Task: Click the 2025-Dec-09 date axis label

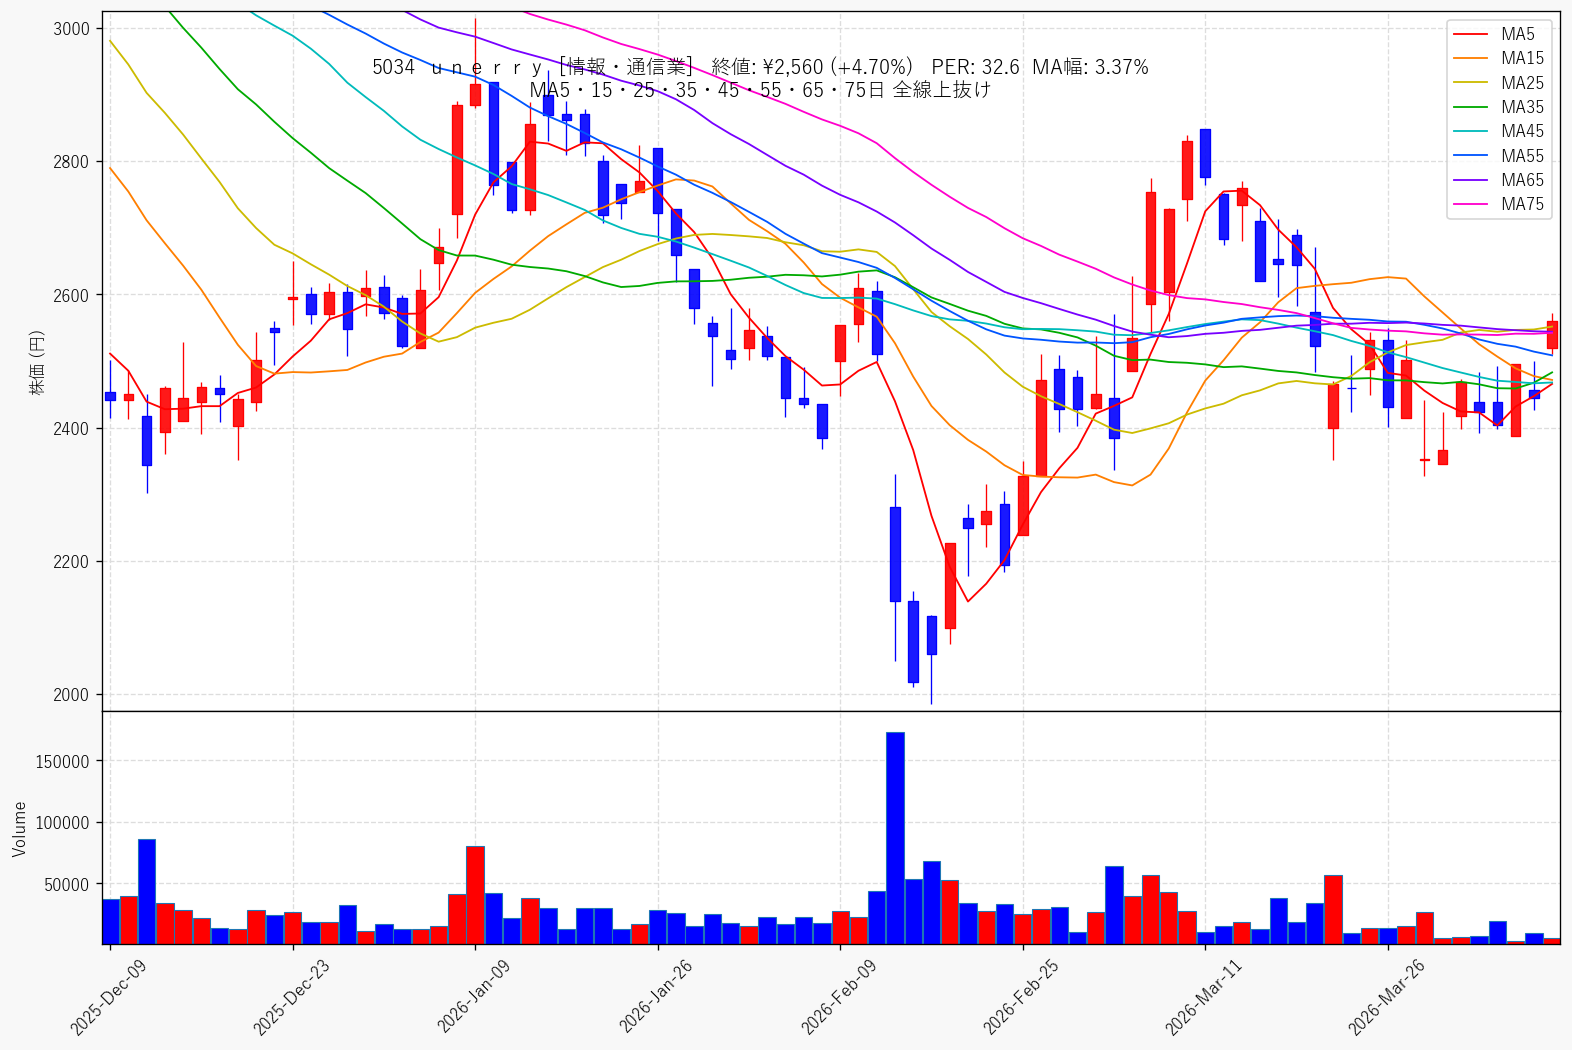Action: tap(108, 996)
